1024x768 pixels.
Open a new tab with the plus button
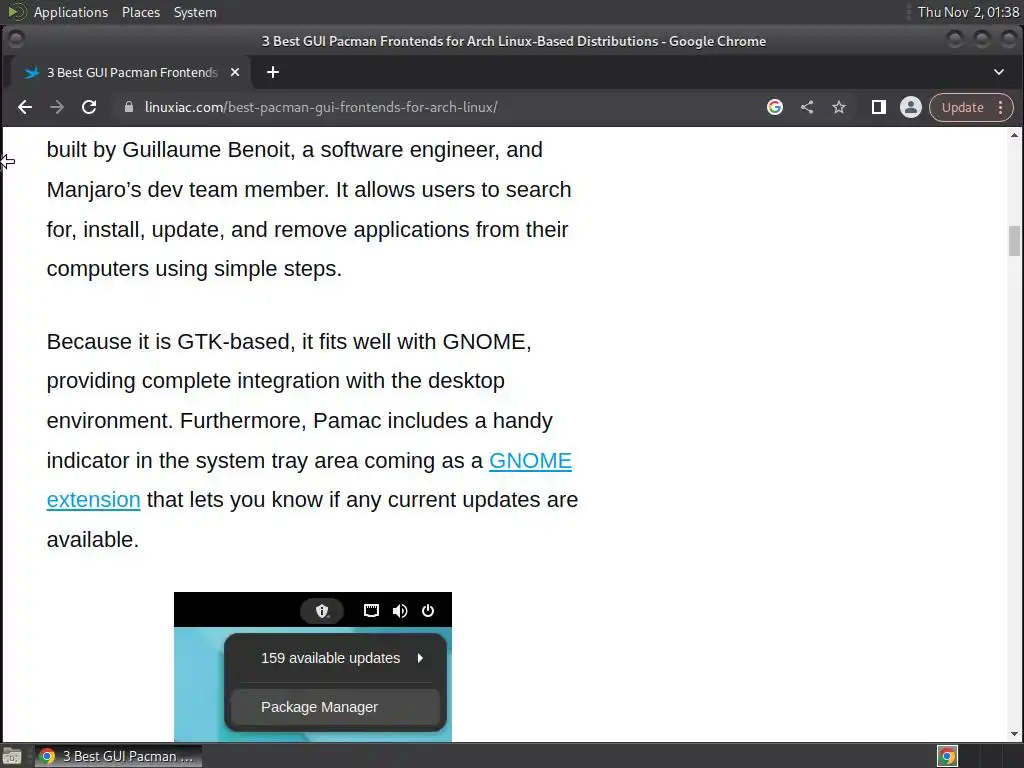click(x=273, y=72)
